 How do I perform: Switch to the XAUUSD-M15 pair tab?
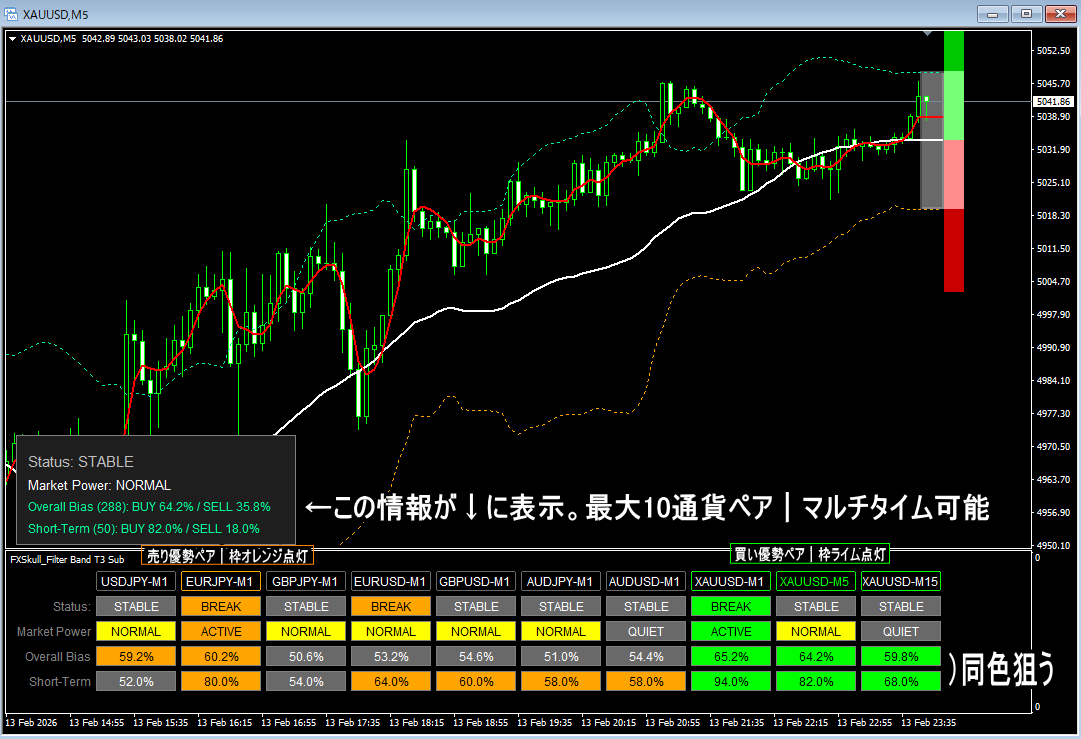tap(901, 581)
